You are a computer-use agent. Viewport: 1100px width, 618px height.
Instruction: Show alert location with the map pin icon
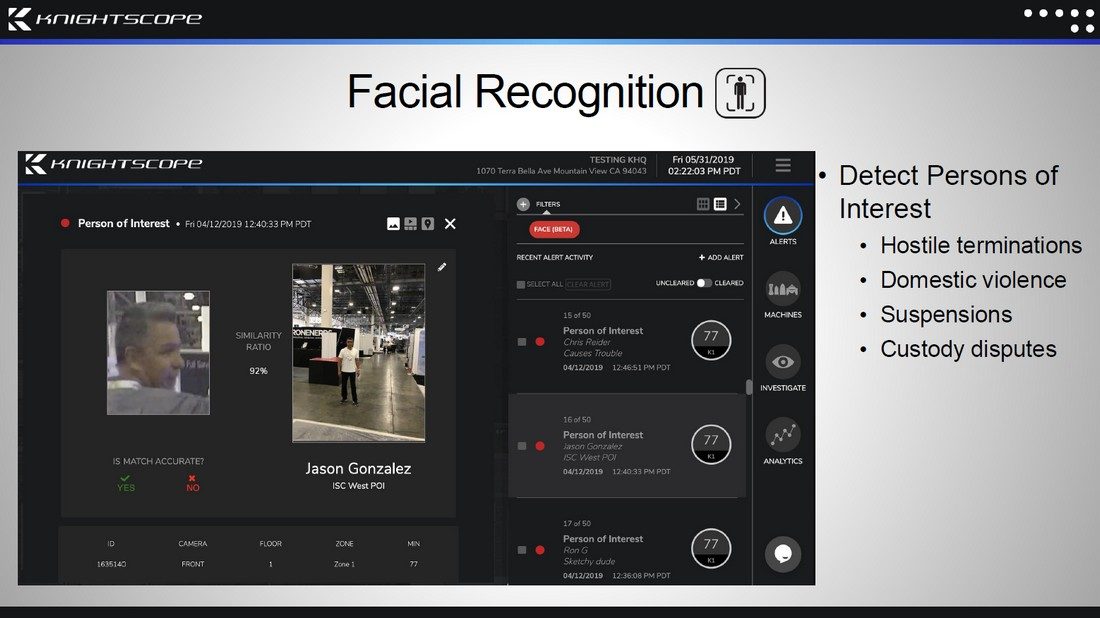pyautogui.click(x=428, y=224)
